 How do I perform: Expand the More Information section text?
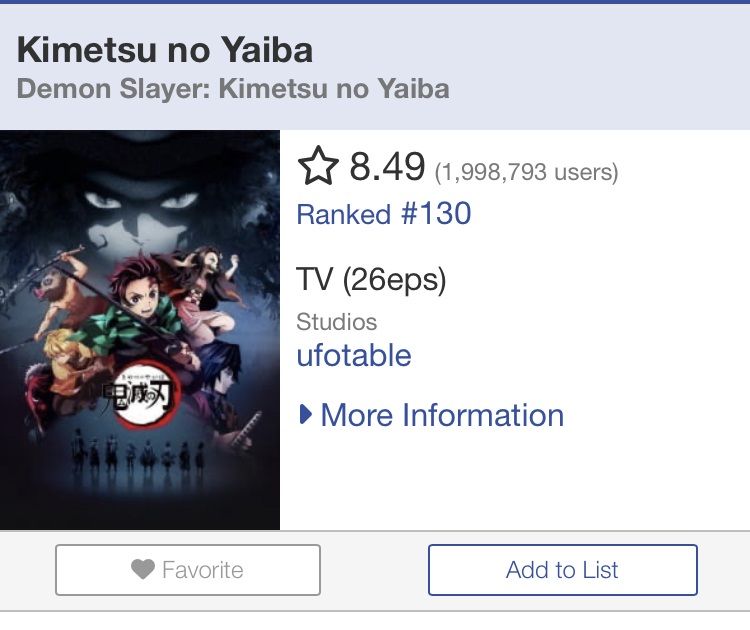442,415
